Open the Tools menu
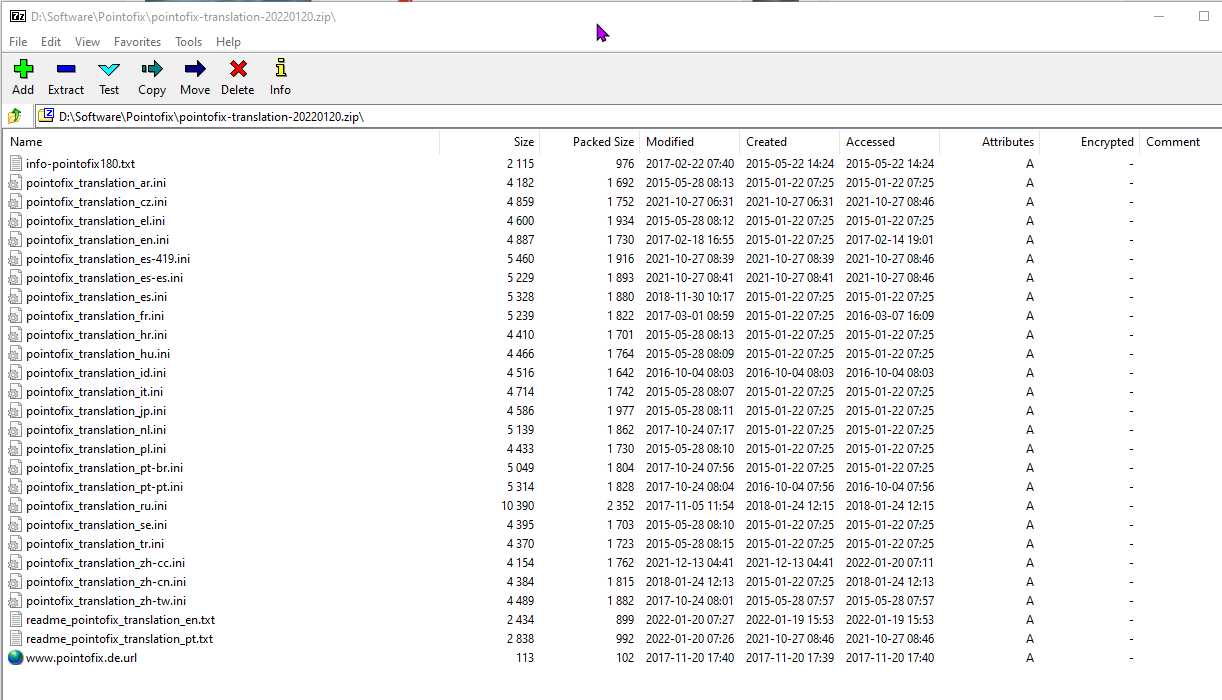This screenshot has width=1222, height=700. (x=188, y=42)
